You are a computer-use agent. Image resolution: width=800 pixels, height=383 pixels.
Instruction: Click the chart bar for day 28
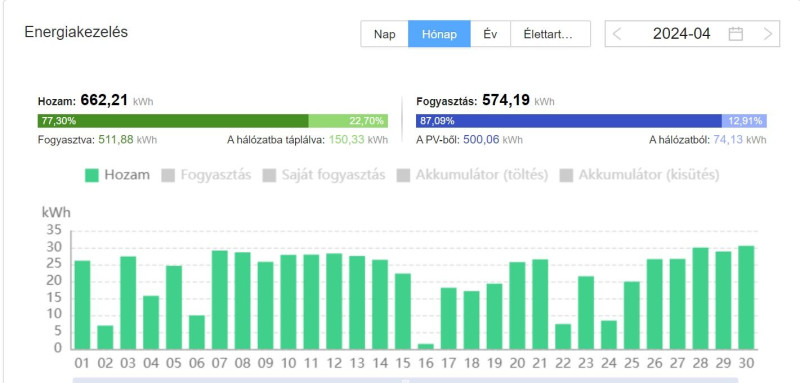701,298
